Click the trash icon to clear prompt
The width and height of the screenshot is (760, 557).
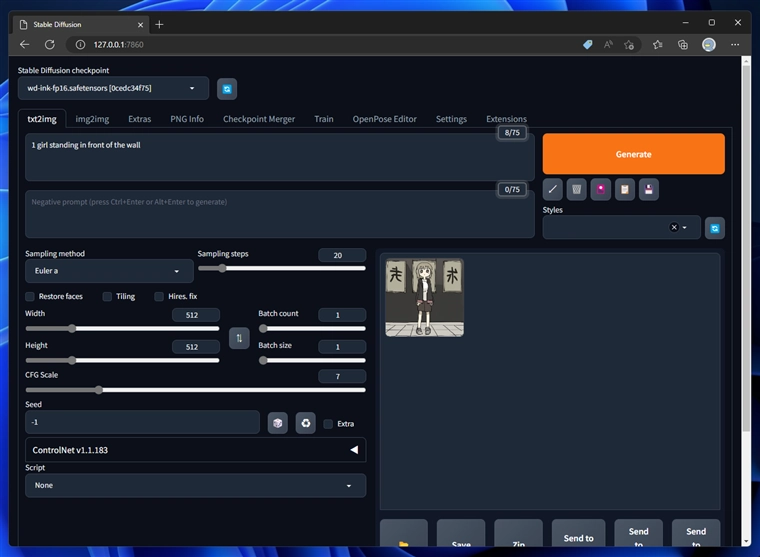point(576,189)
